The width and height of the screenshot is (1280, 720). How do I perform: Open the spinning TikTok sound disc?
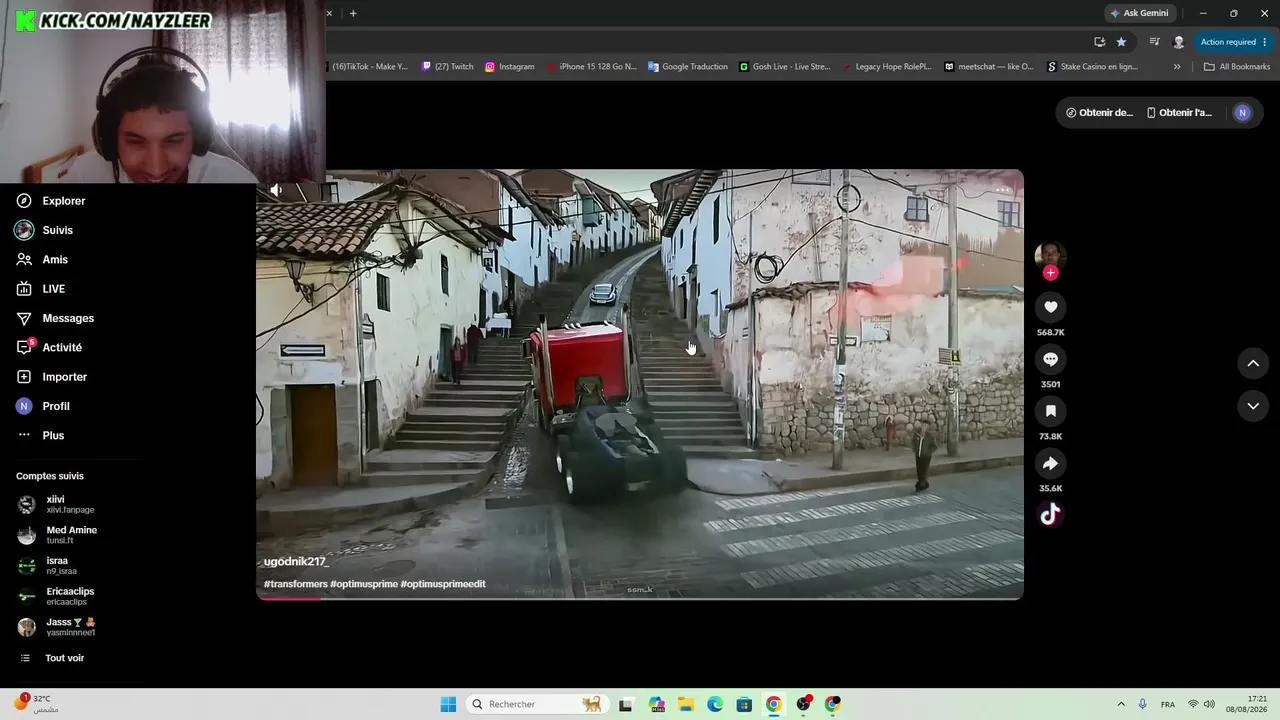pos(1050,514)
